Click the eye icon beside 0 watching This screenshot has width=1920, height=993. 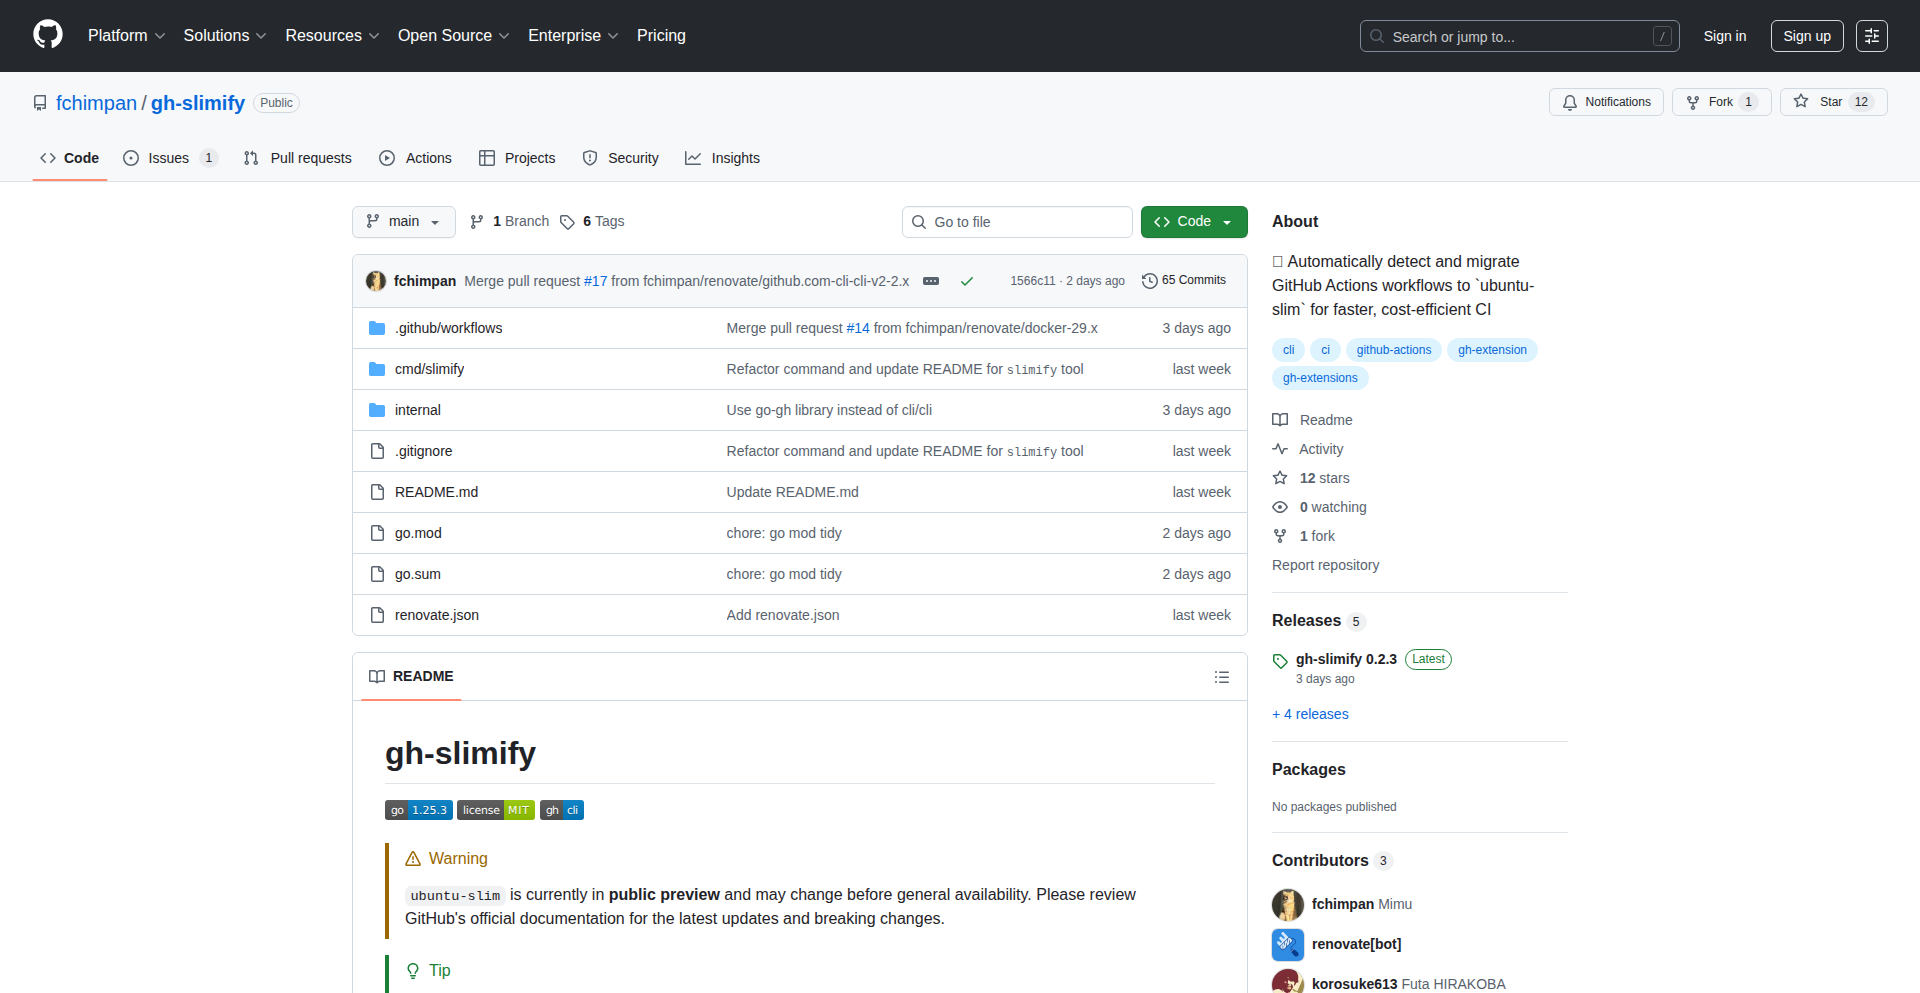click(x=1280, y=507)
